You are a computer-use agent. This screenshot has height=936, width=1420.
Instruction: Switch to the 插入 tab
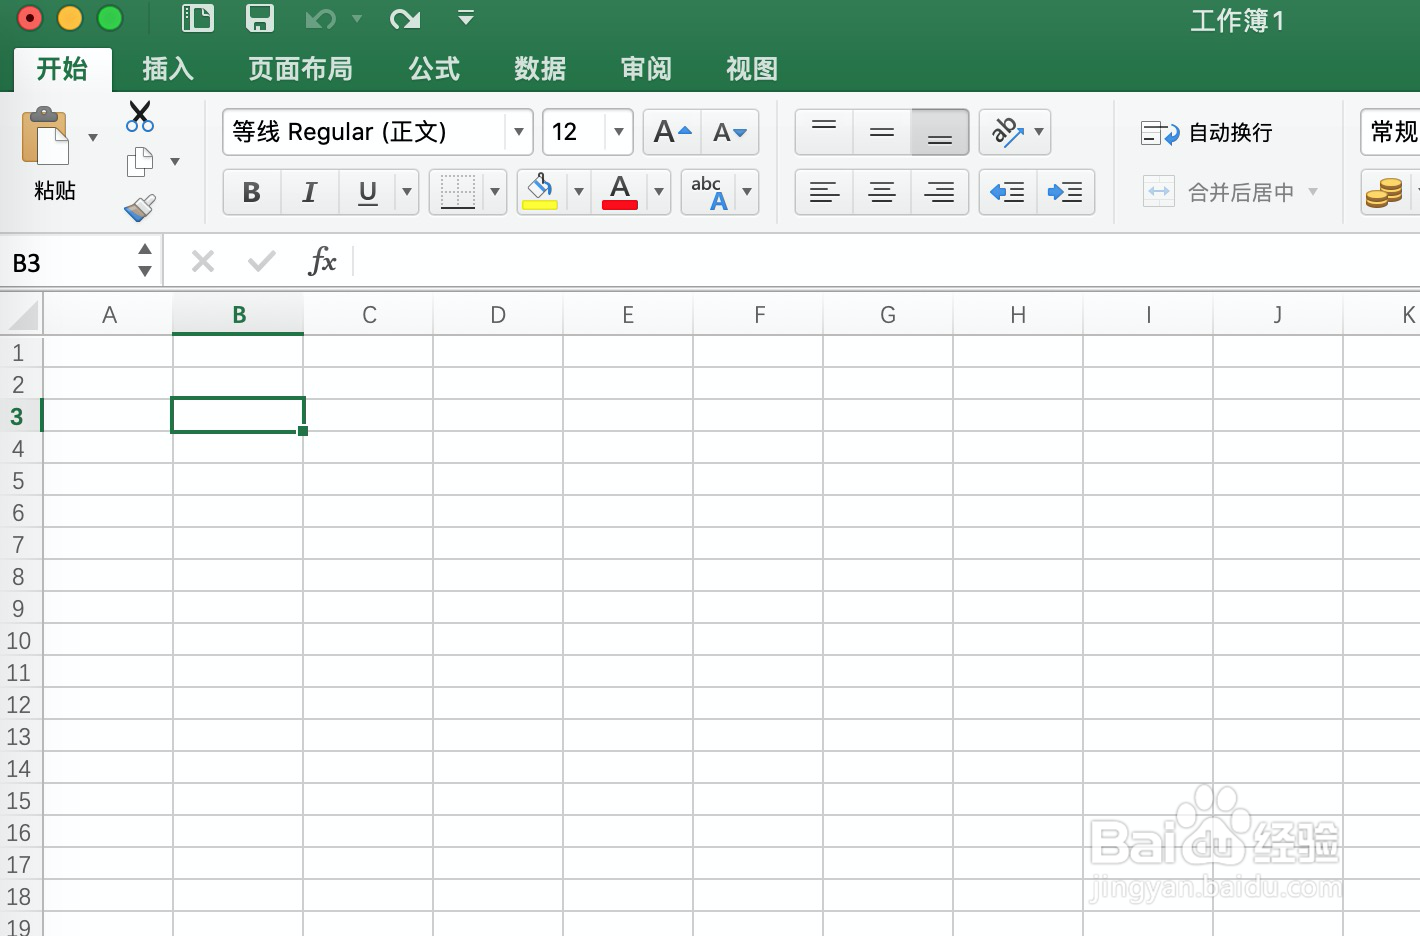click(168, 69)
